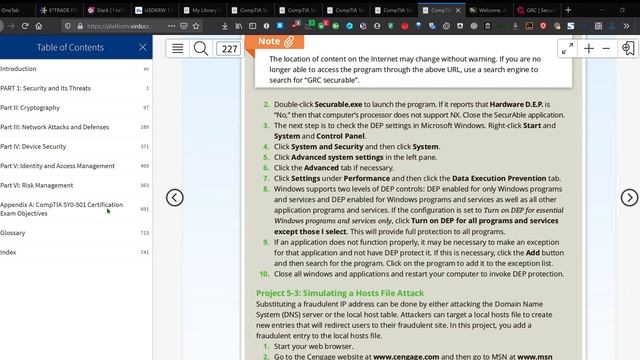Close the active CompTIA tab
This screenshot has width=640, height=360.
coord(458,10)
